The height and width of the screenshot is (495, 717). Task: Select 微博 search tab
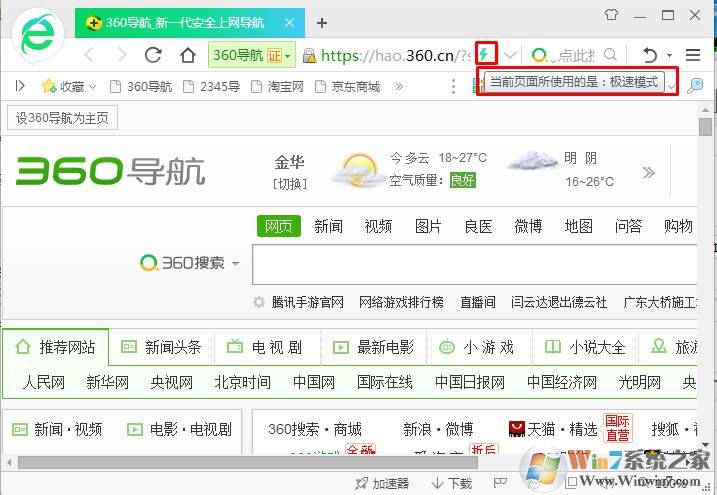point(528,226)
